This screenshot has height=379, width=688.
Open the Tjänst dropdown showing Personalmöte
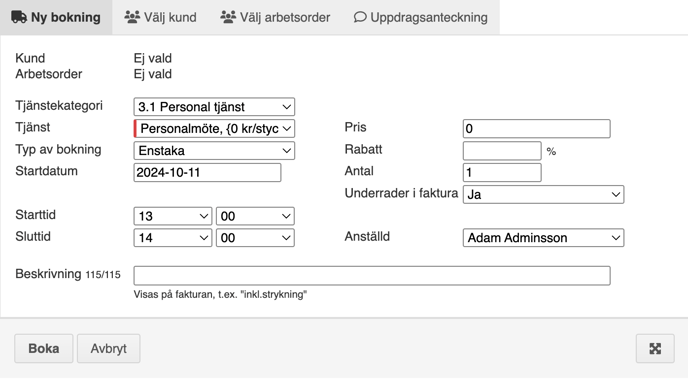coord(214,129)
